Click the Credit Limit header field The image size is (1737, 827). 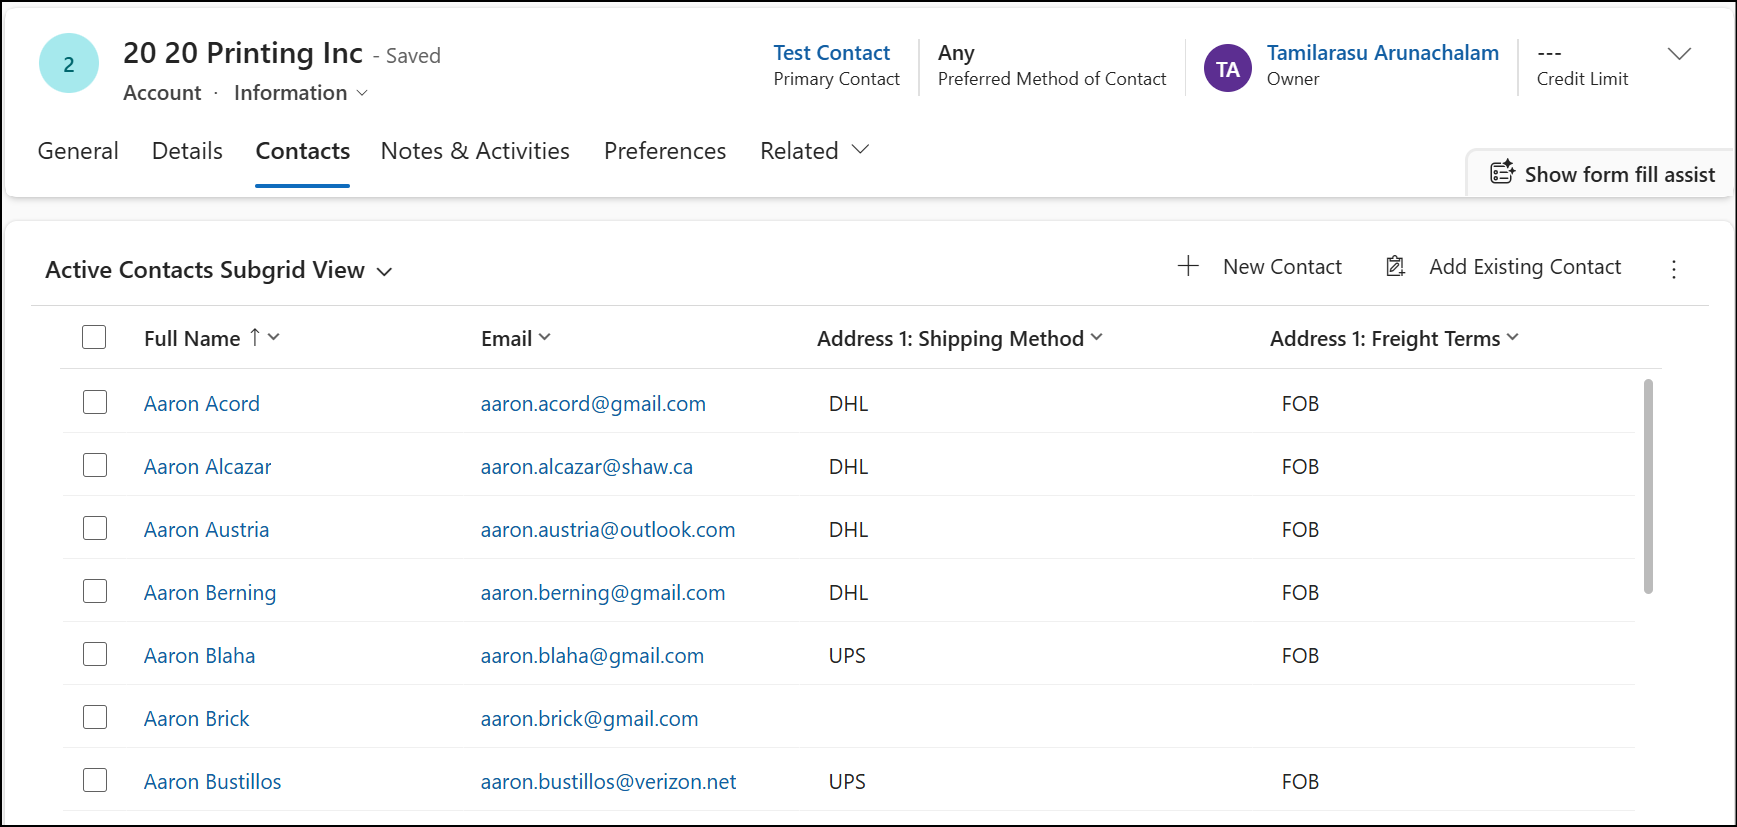[1582, 66]
